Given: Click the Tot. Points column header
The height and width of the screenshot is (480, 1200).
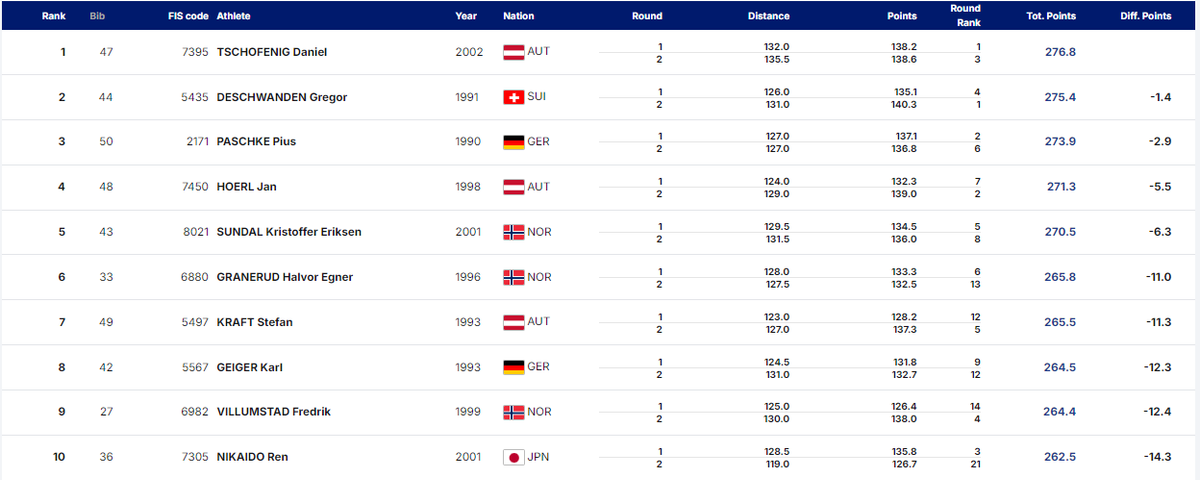Looking at the screenshot, I should pos(1050,16).
